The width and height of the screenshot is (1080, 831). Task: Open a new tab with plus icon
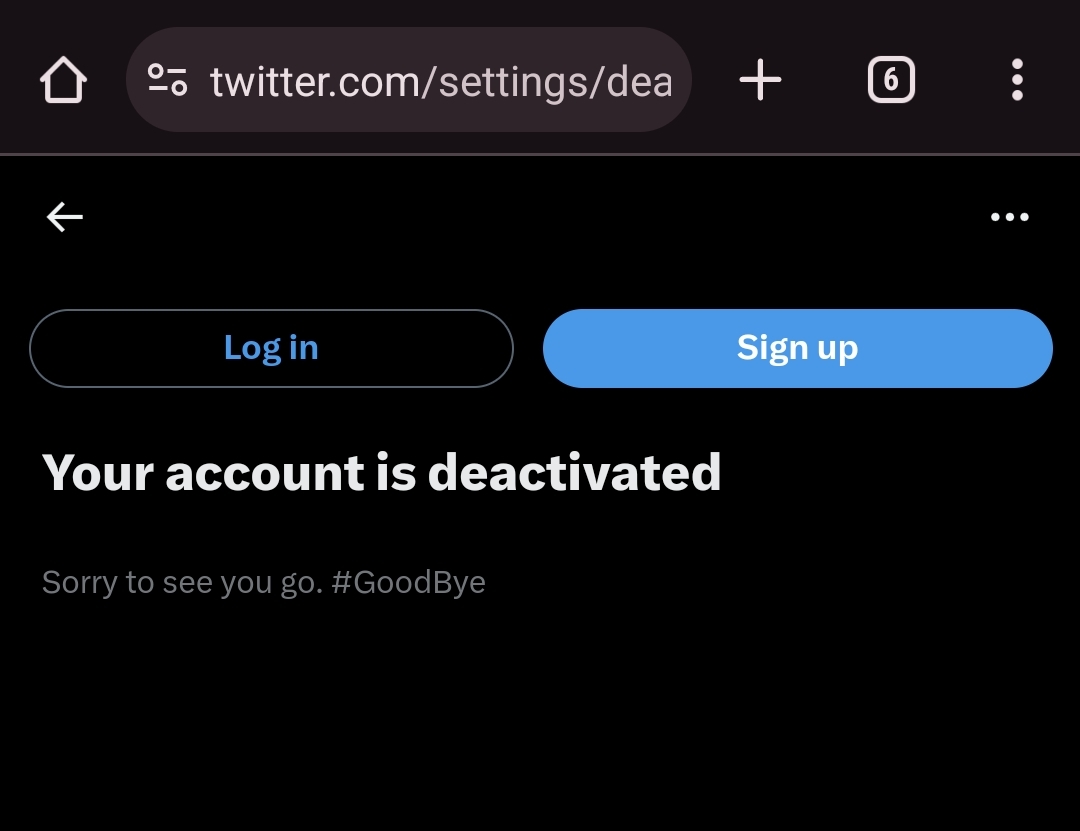[x=760, y=80]
